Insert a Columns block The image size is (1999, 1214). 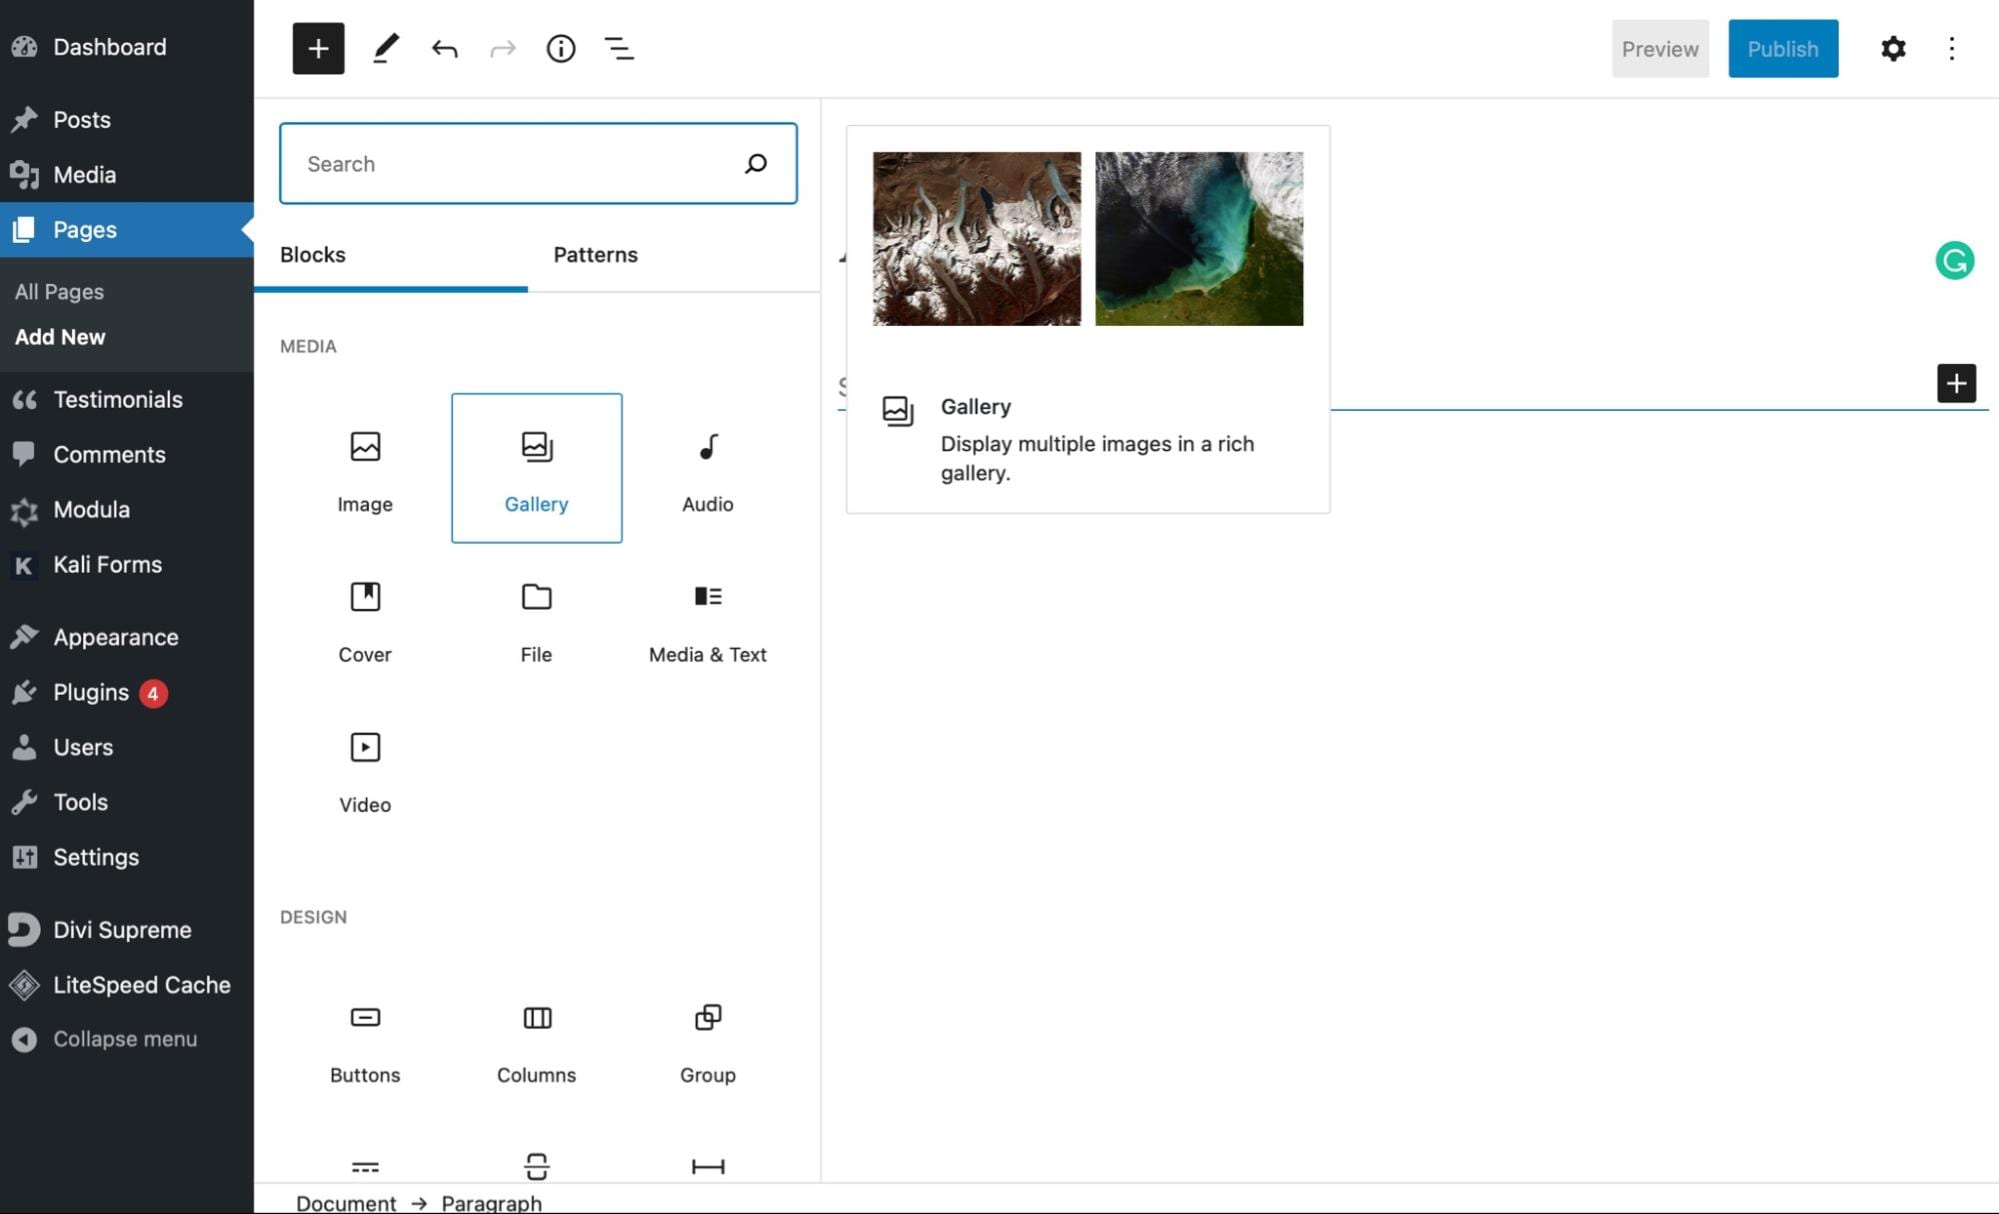(536, 1040)
